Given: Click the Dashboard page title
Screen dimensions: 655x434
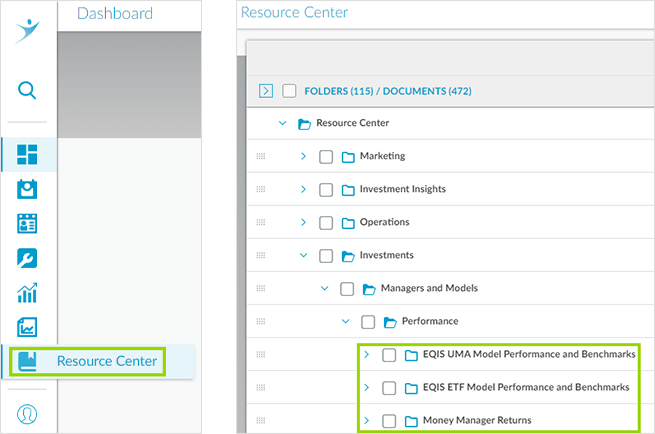Looking at the screenshot, I should pyautogui.click(x=115, y=13).
